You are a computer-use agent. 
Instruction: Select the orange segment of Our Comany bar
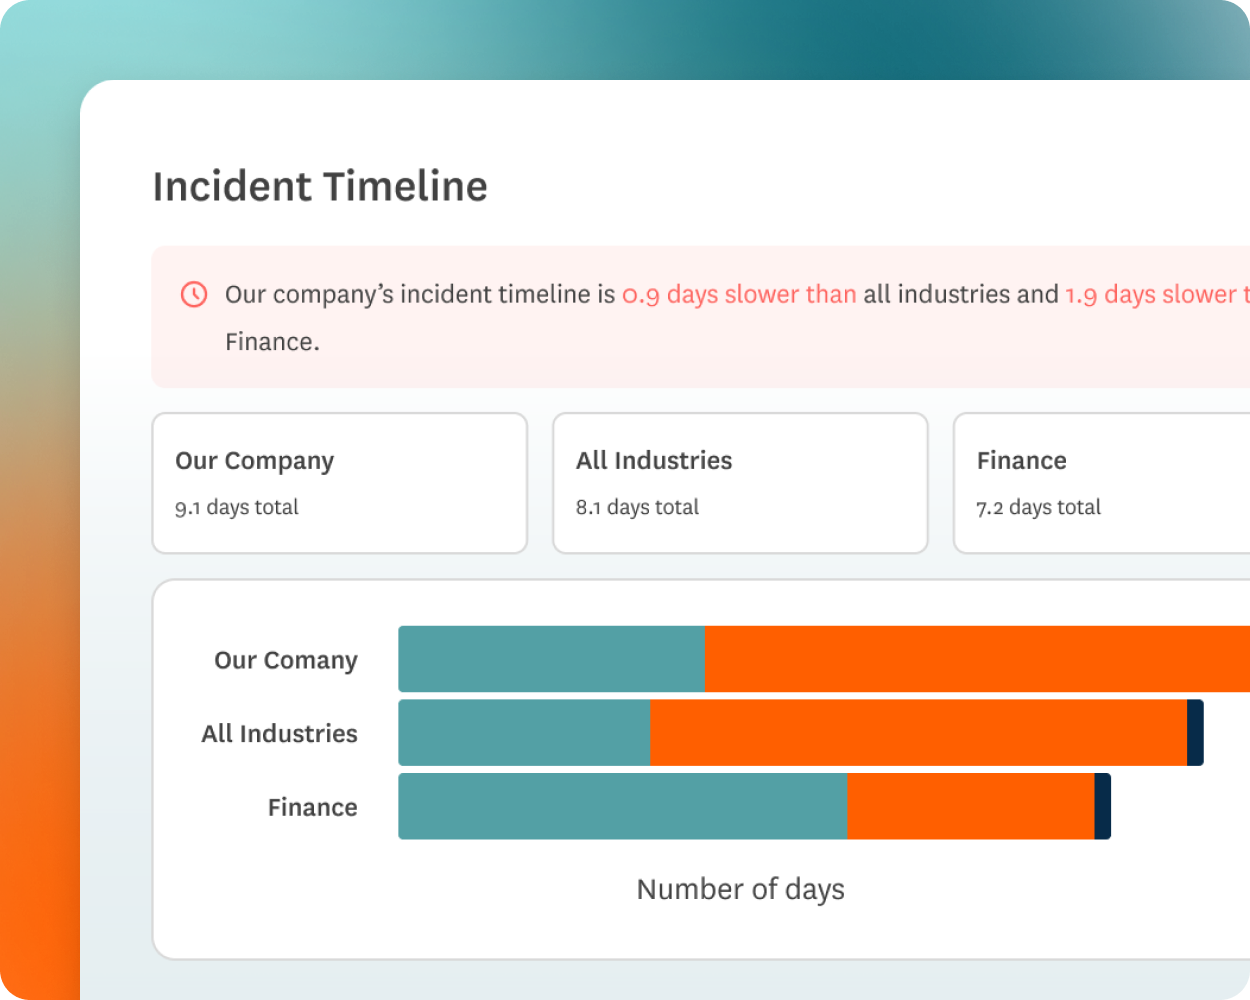(x=976, y=659)
